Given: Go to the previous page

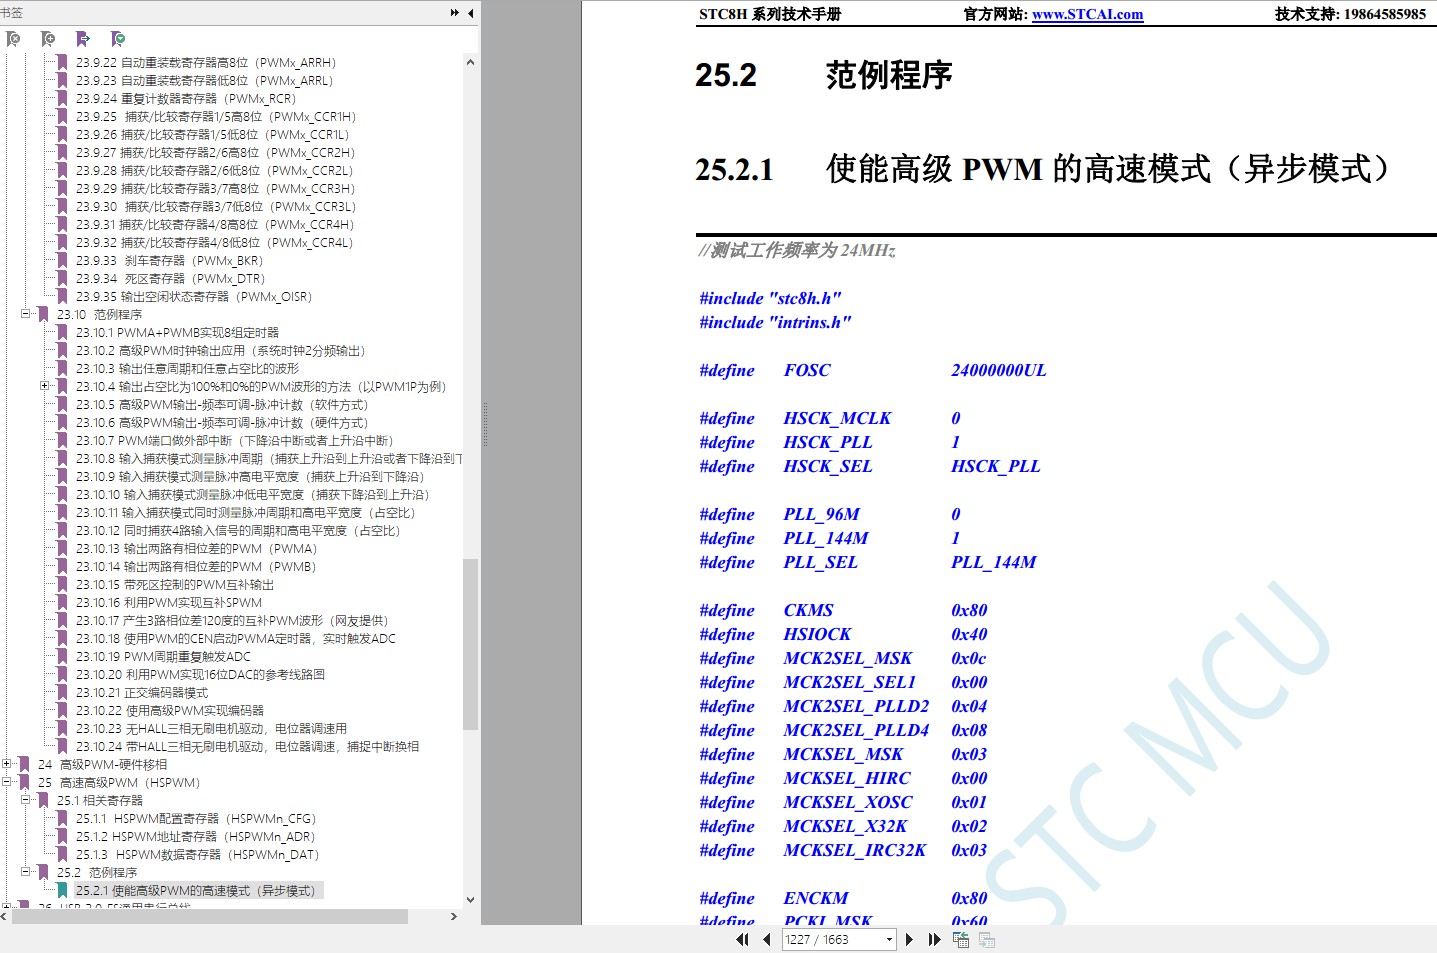Looking at the screenshot, I should point(767,940).
